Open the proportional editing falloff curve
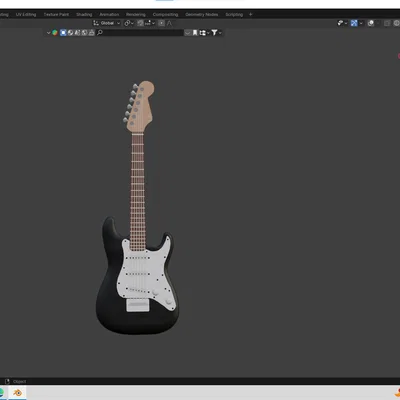This screenshot has width=400, height=400. (169, 23)
